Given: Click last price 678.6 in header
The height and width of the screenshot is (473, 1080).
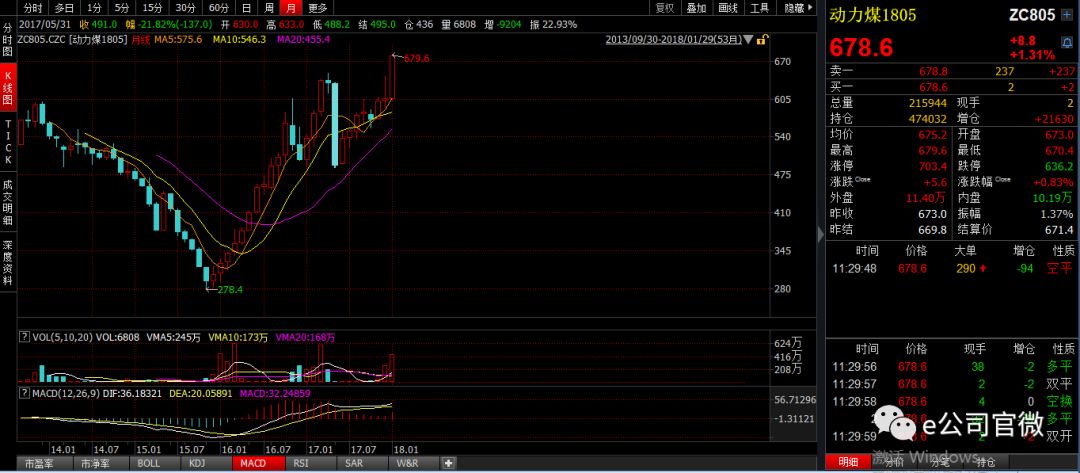Looking at the screenshot, I should click(861, 48).
